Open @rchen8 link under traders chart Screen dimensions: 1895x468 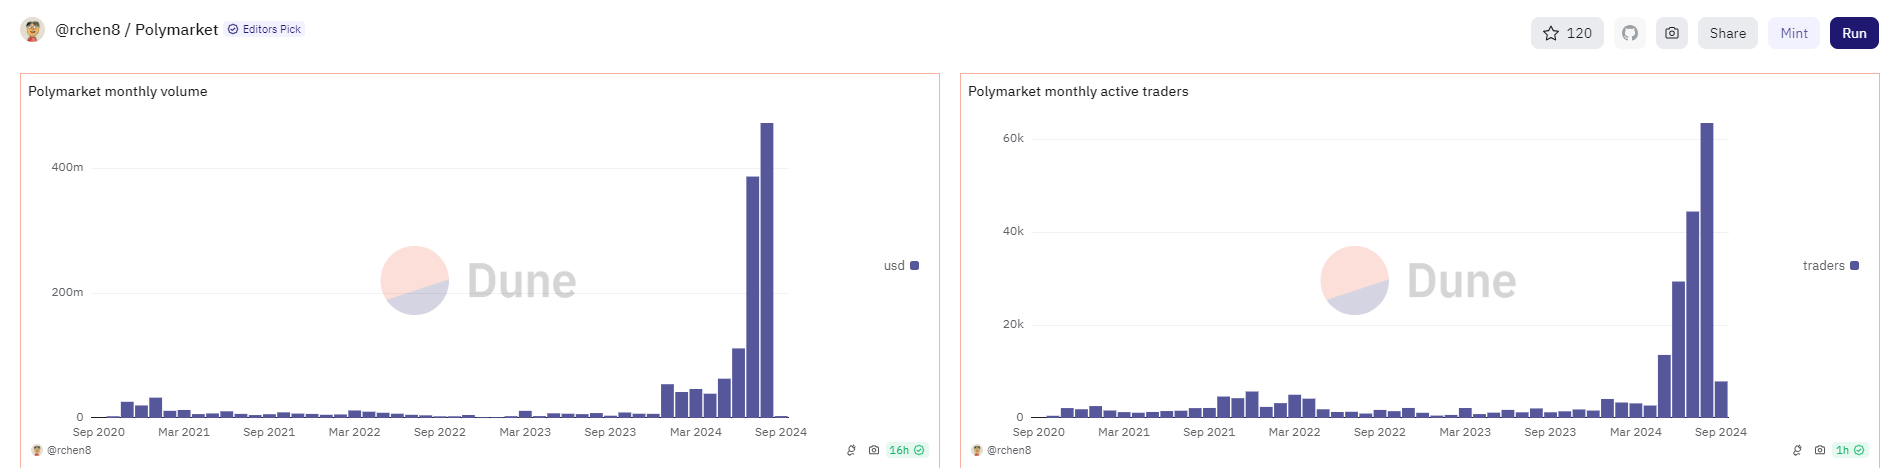(1009, 450)
